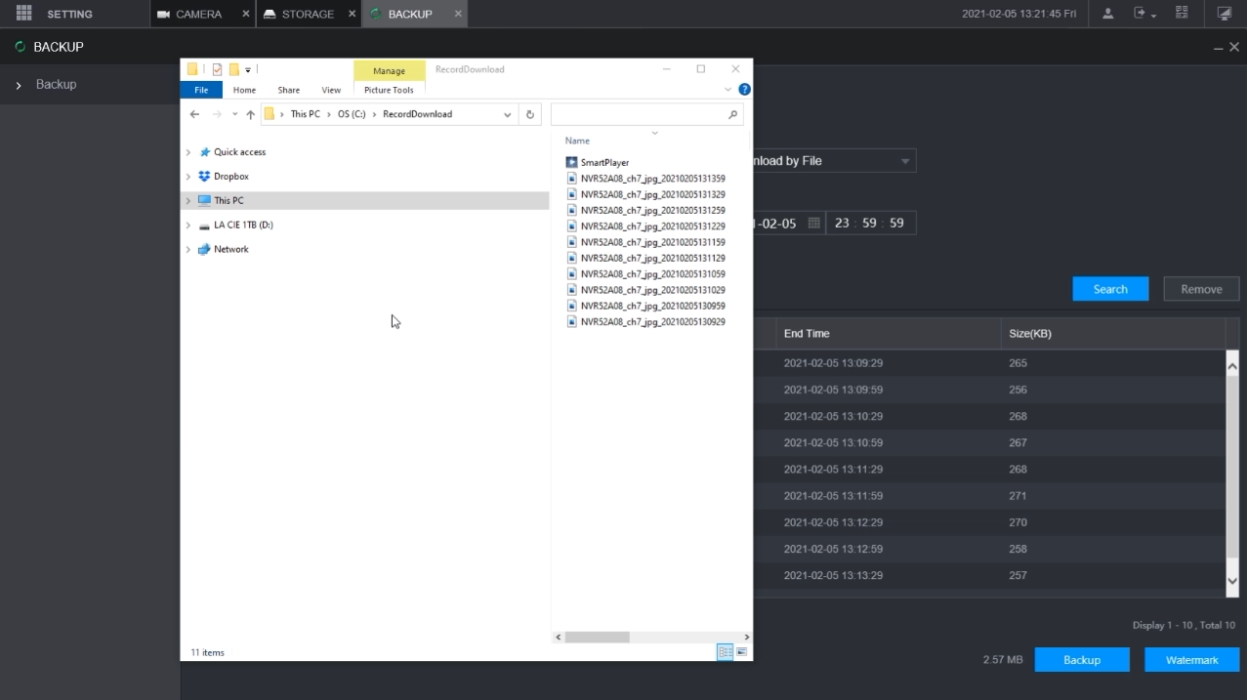
Task: Open the Customize Quick Access Toolbar dropdown
Action: (x=248, y=69)
